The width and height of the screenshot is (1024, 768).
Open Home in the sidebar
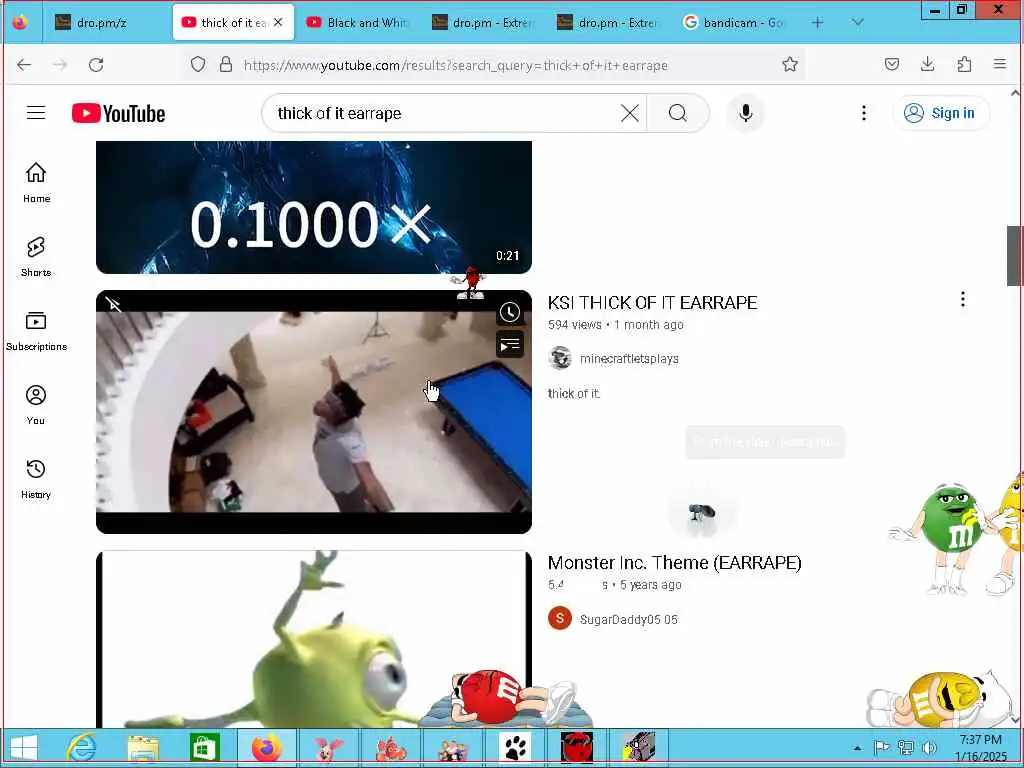pyautogui.click(x=36, y=183)
